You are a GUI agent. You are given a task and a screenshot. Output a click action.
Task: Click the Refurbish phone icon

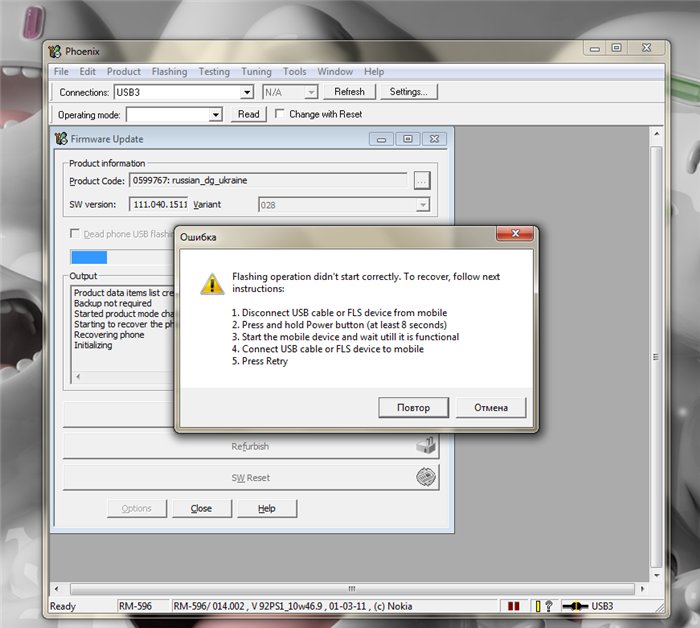click(x=427, y=446)
